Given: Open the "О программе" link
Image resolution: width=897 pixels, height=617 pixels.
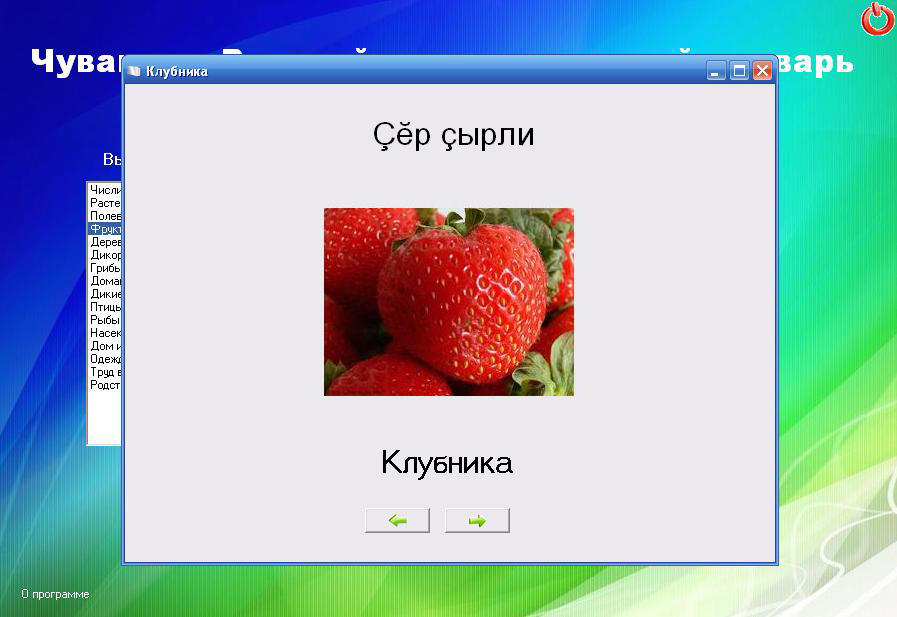Looking at the screenshot, I should [x=55, y=594].
